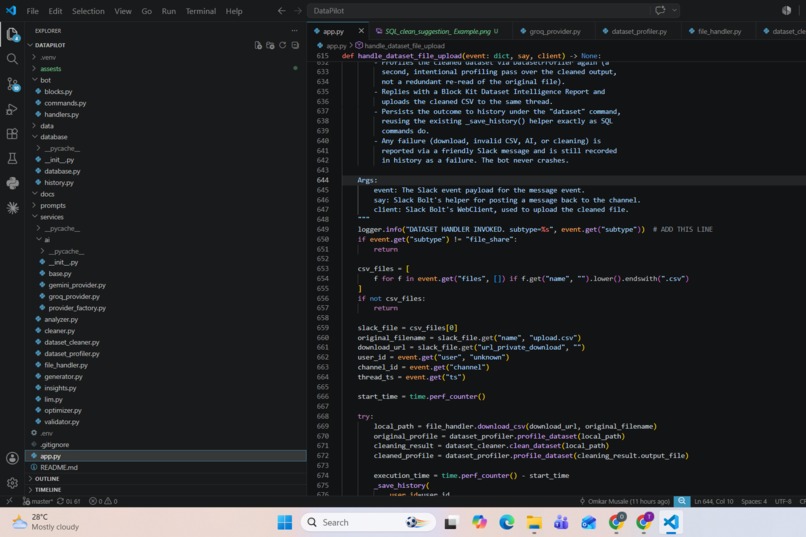Image resolution: width=806 pixels, height=537 pixels.
Task: Click the taskbar Search box
Action: tap(368, 522)
